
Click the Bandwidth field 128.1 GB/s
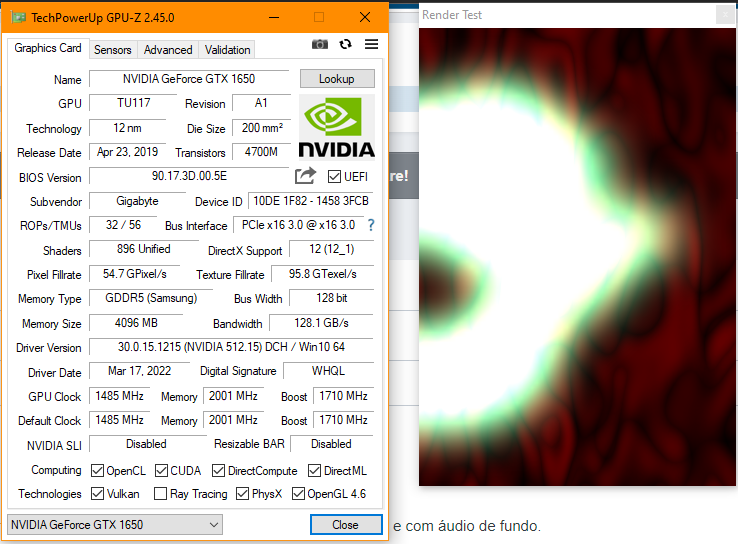321,323
